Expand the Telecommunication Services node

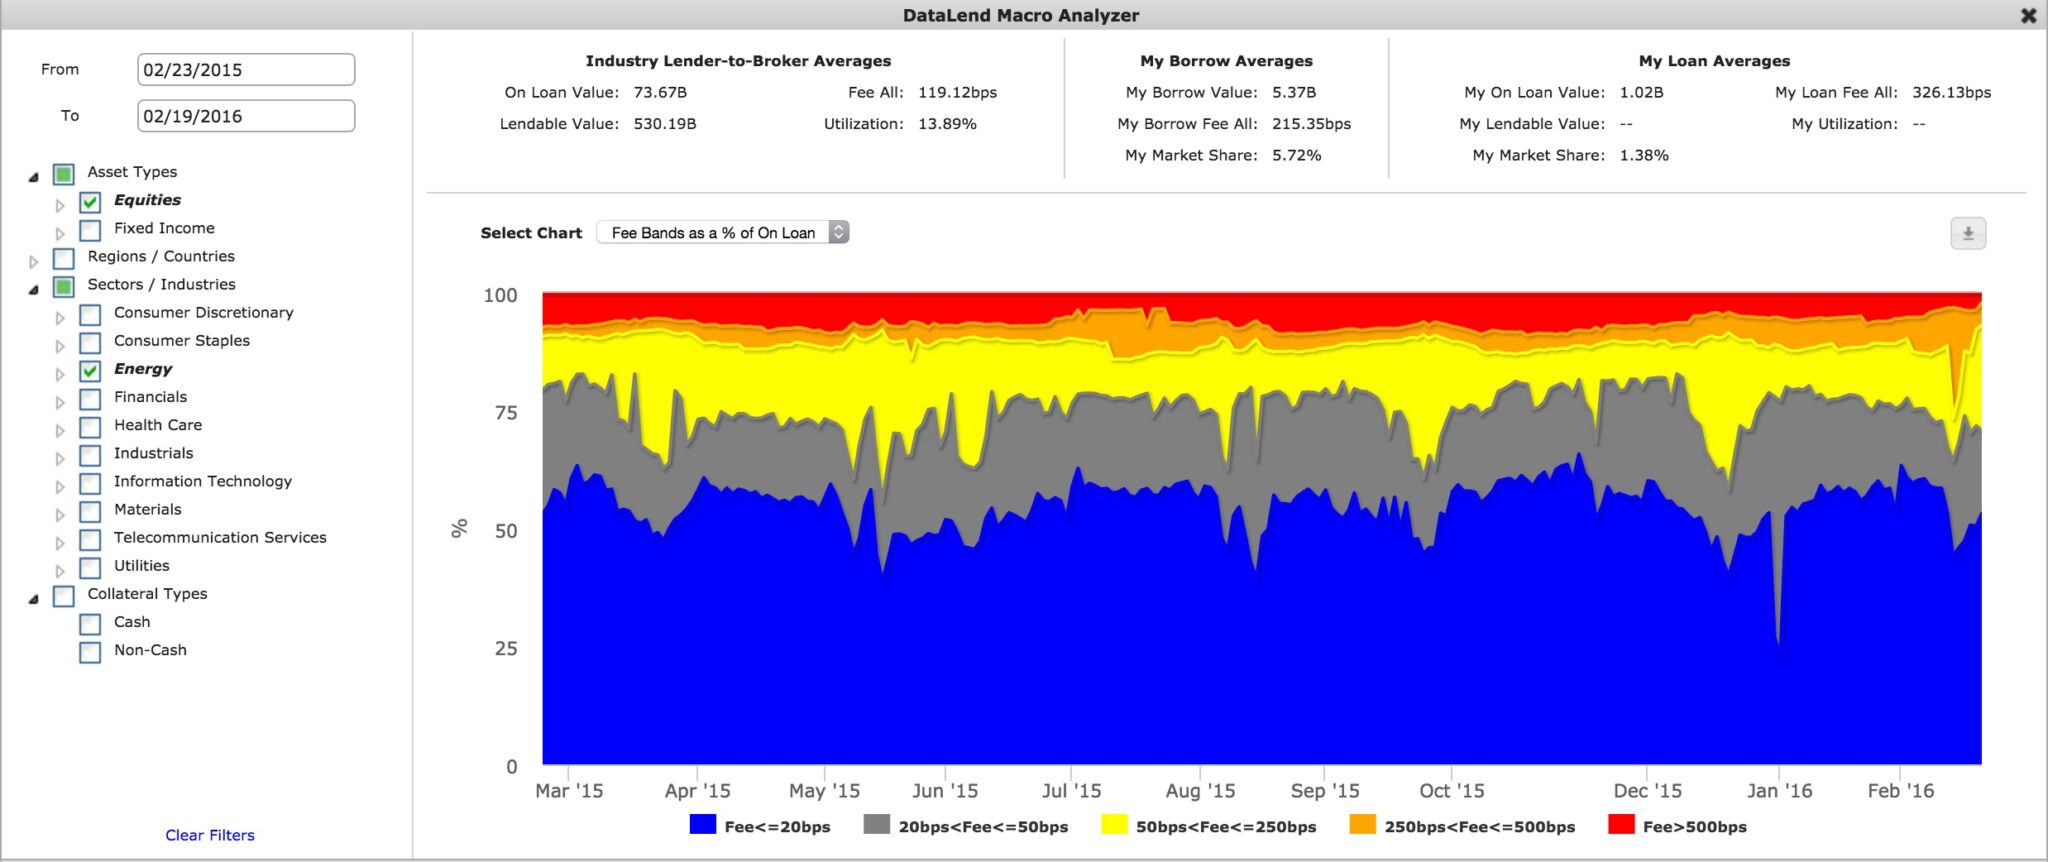tap(60, 543)
